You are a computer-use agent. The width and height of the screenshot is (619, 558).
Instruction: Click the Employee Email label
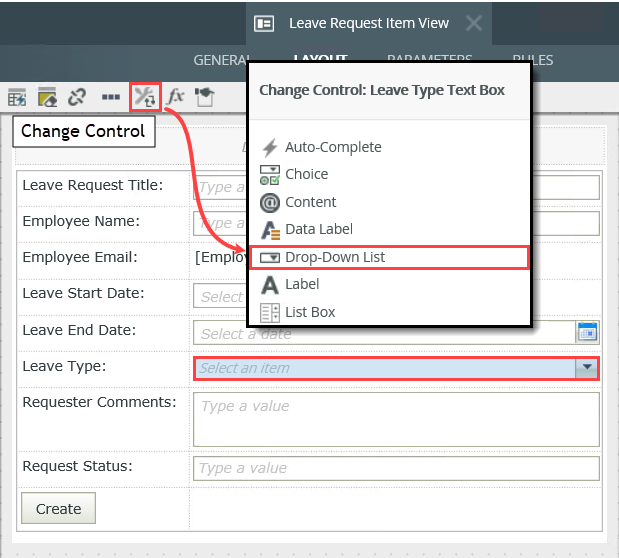click(x=80, y=257)
